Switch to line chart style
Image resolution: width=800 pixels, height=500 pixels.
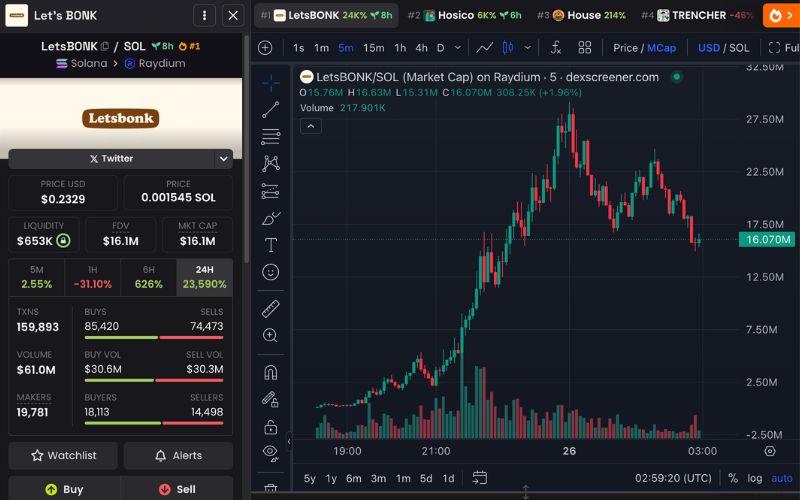485,48
